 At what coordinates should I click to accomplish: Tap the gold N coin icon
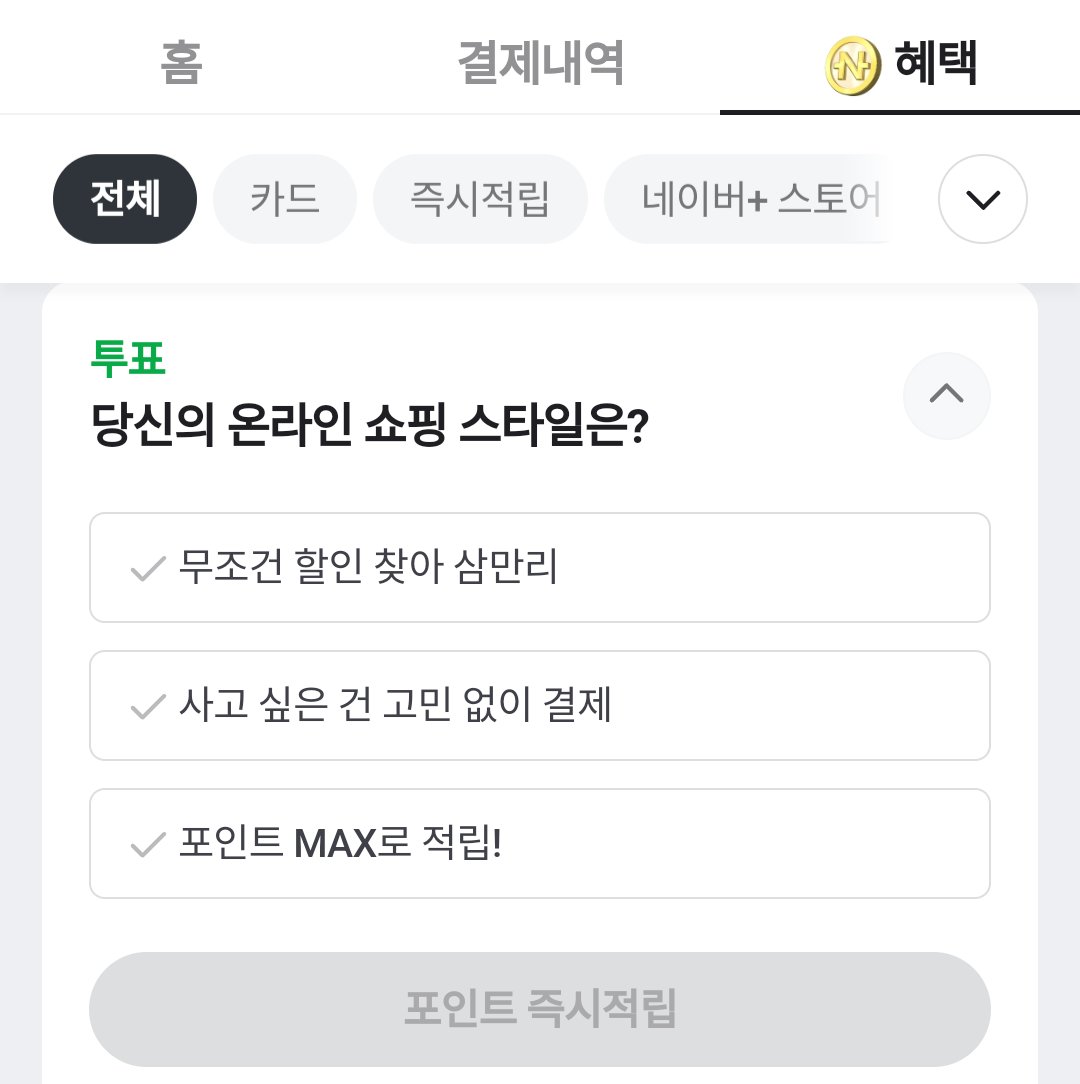[852, 66]
